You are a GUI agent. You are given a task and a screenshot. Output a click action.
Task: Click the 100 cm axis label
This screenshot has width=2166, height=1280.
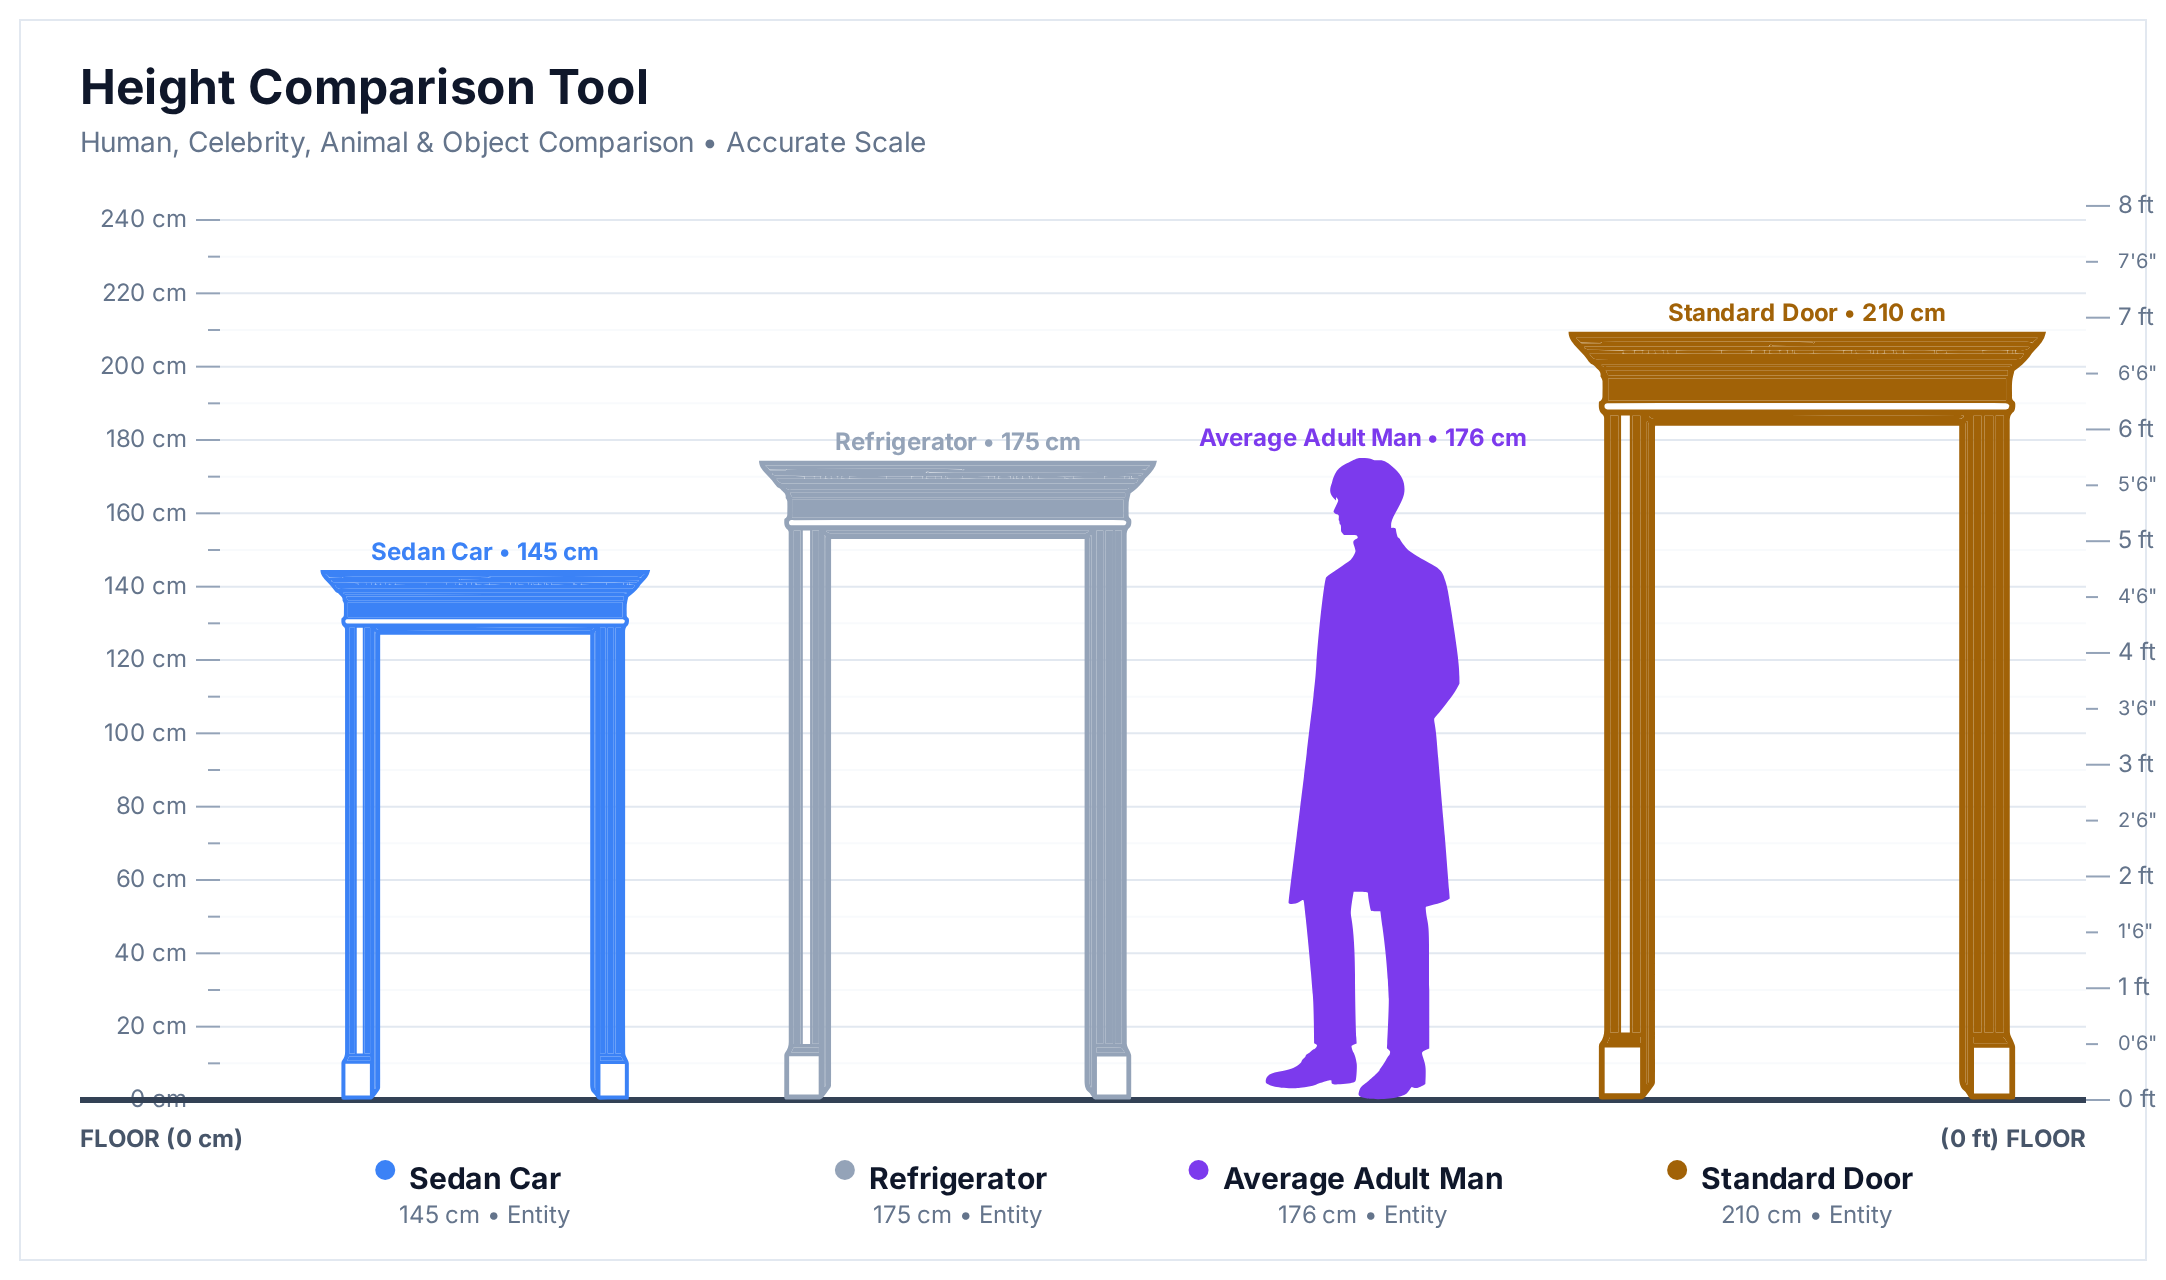[x=145, y=733]
